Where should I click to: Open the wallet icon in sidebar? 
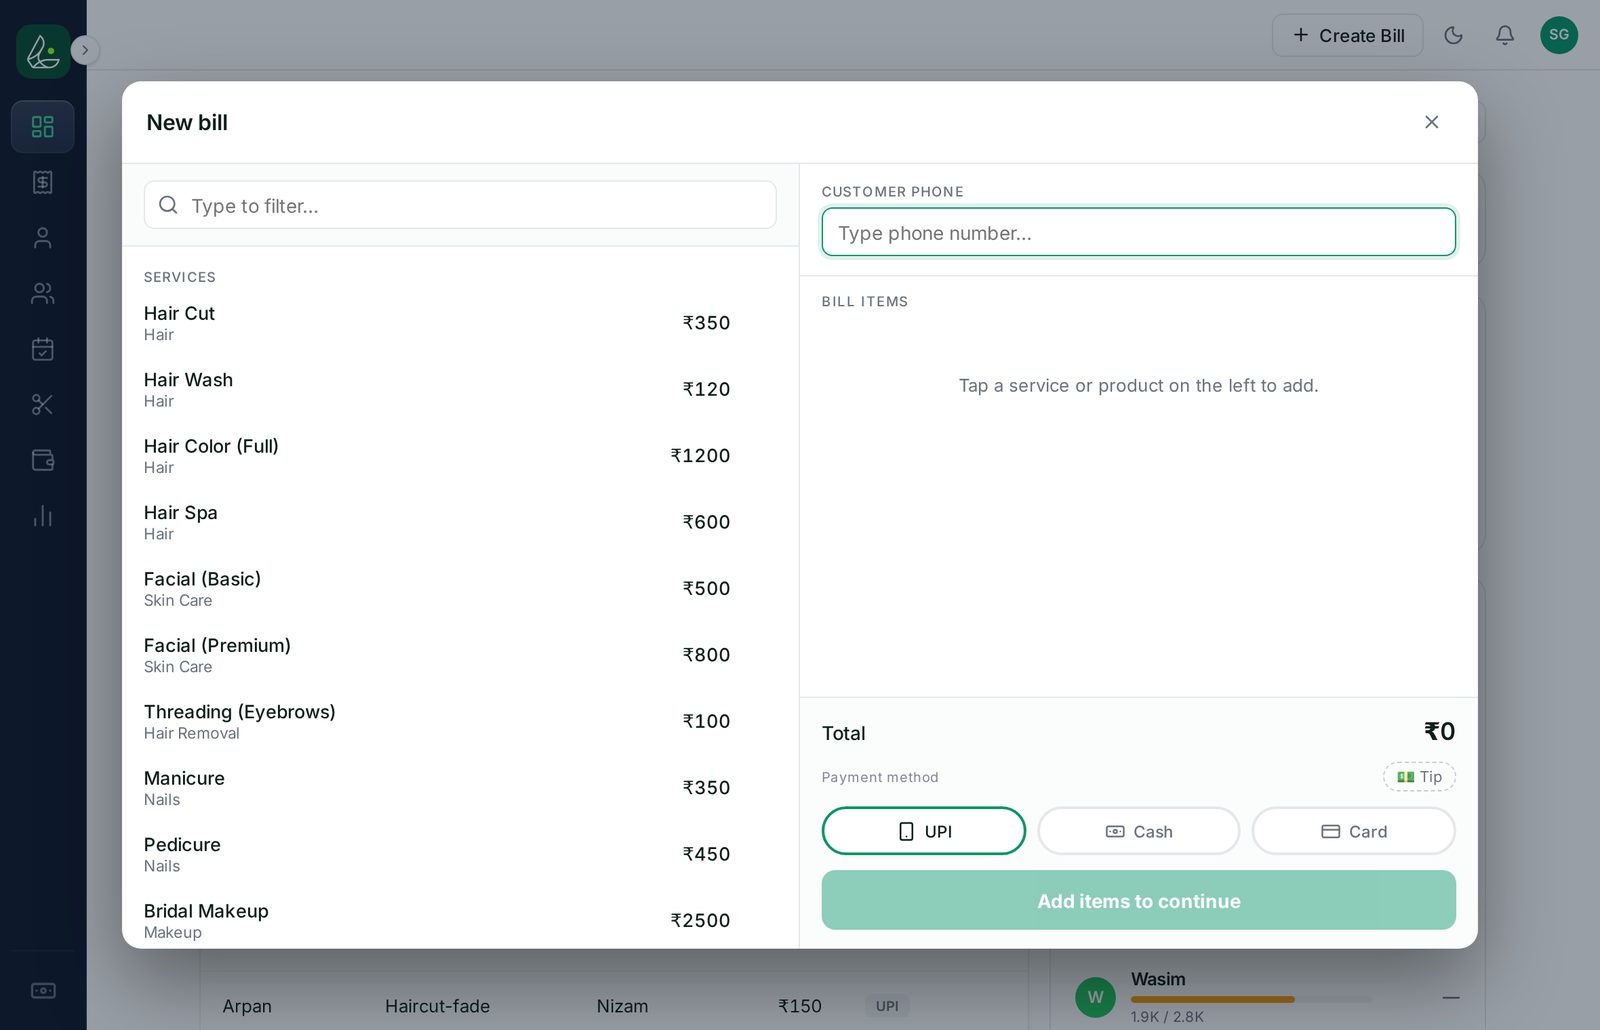coord(43,460)
